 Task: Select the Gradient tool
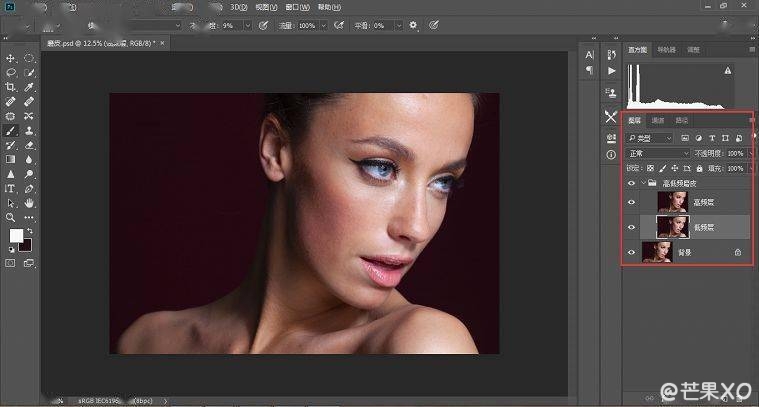[x=10, y=159]
